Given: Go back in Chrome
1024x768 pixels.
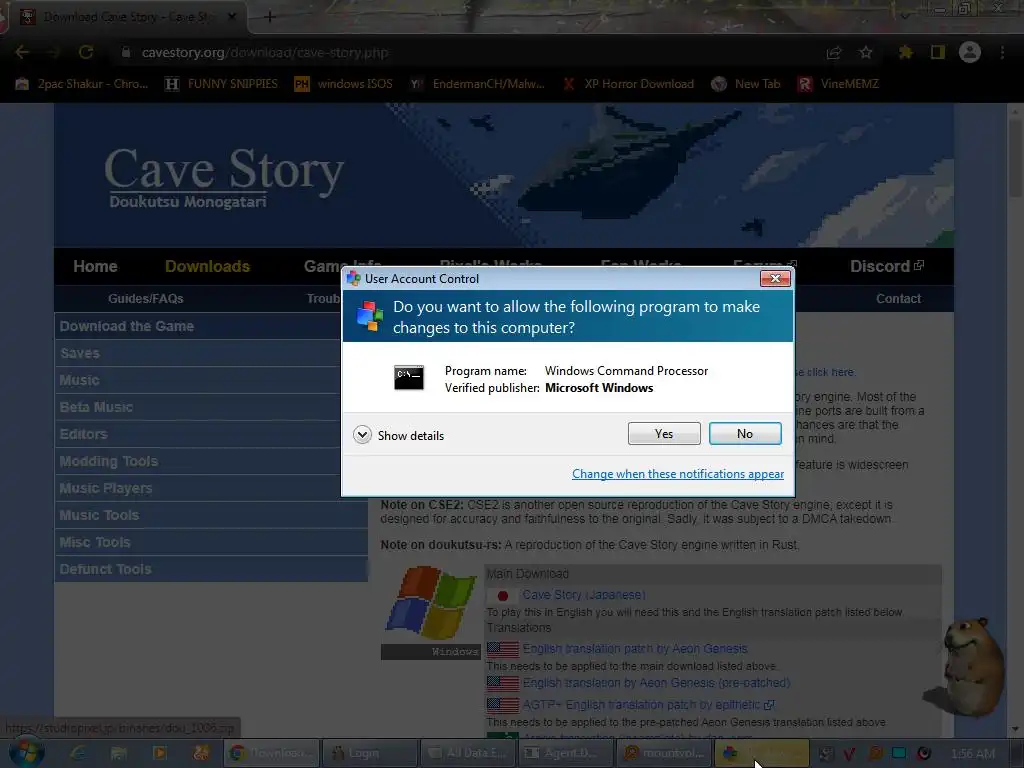Looking at the screenshot, I should coord(22,52).
